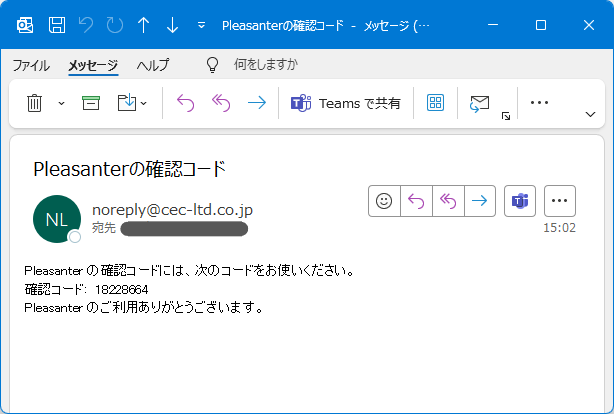Click the line Pleasanter のご利用ありがとうございます

(144, 308)
